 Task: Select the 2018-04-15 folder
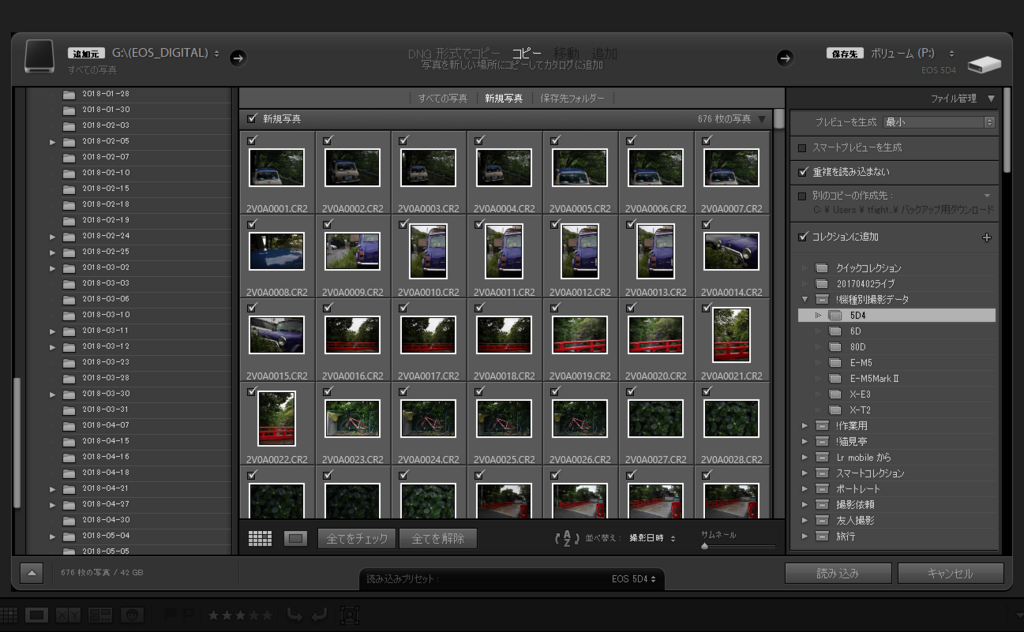(x=105, y=441)
